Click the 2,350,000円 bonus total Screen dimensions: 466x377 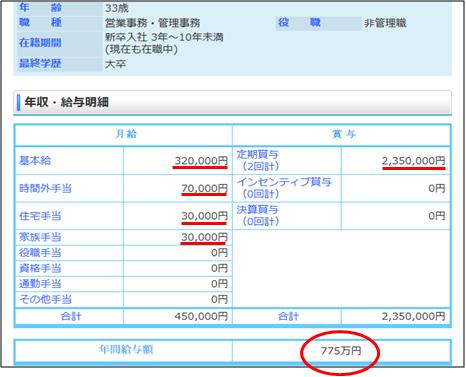(413, 316)
